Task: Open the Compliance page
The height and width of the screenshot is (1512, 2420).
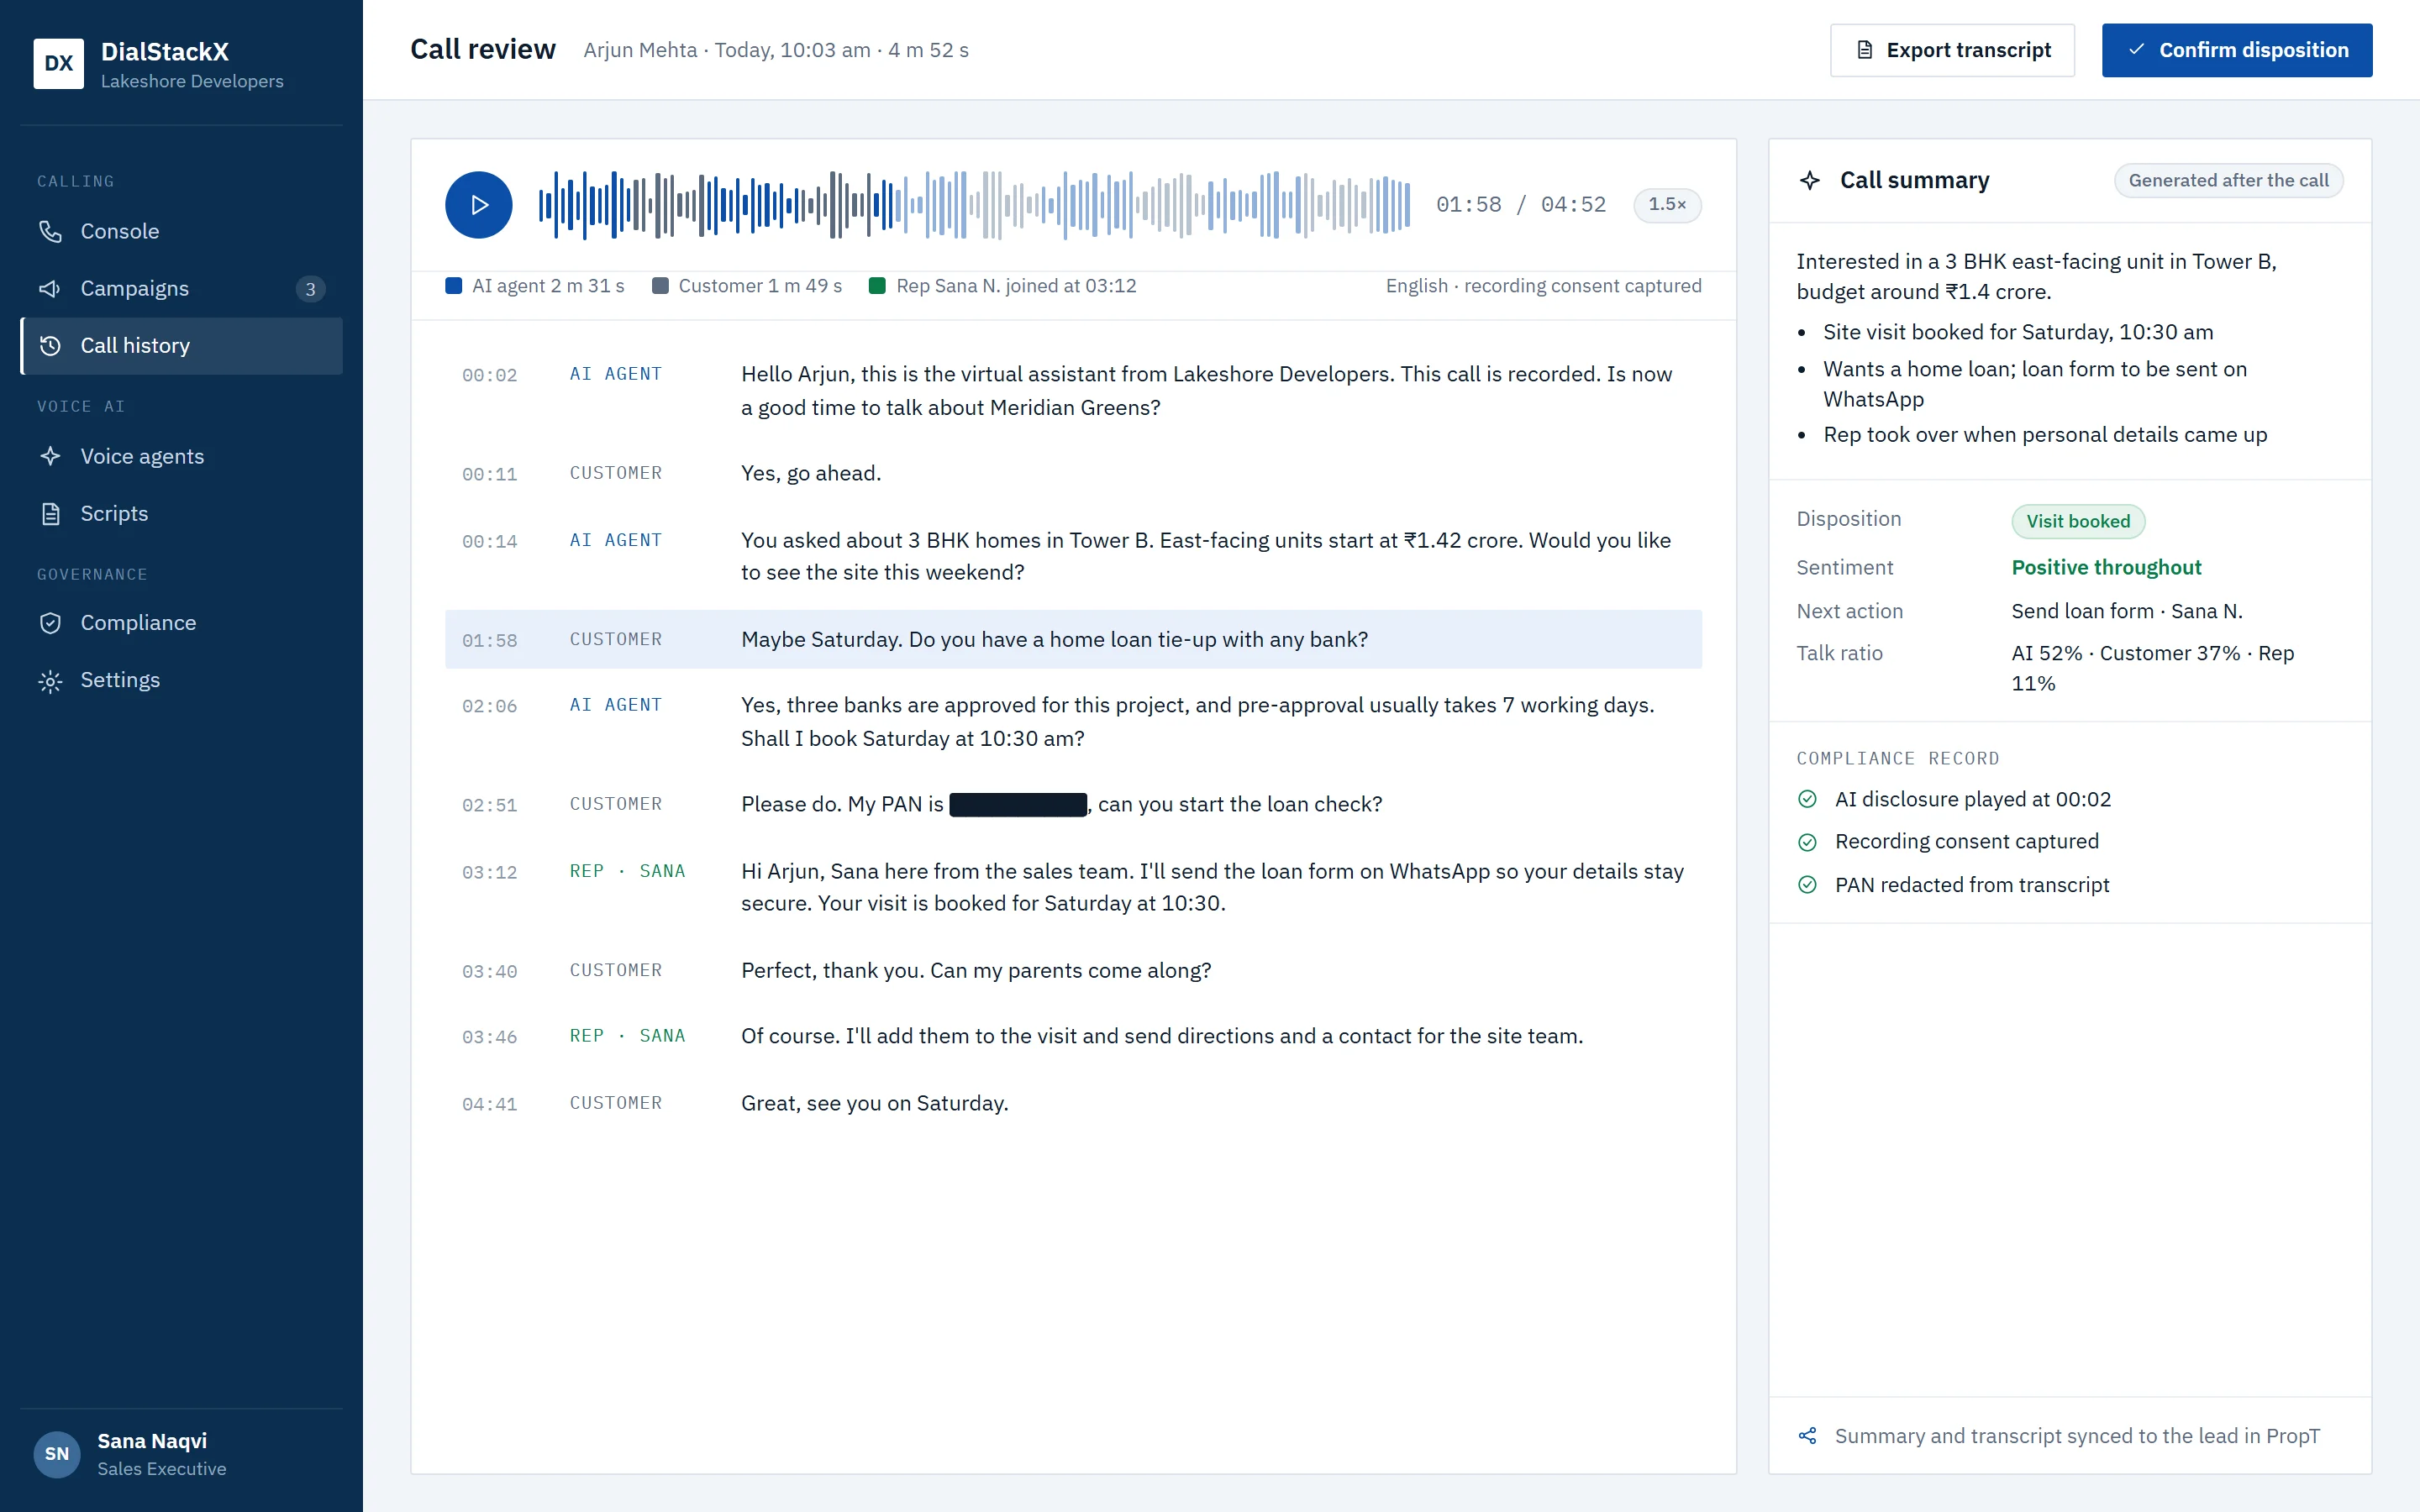Action: [x=181, y=622]
